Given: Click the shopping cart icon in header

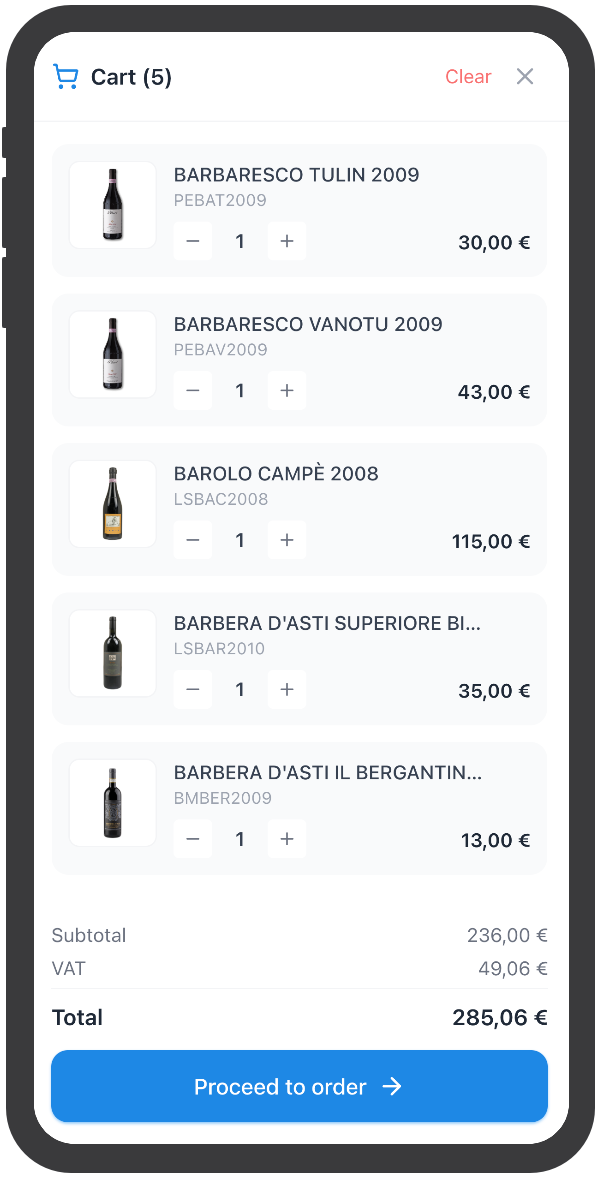Looking at the screenshot, I should (x=66, y=77).
